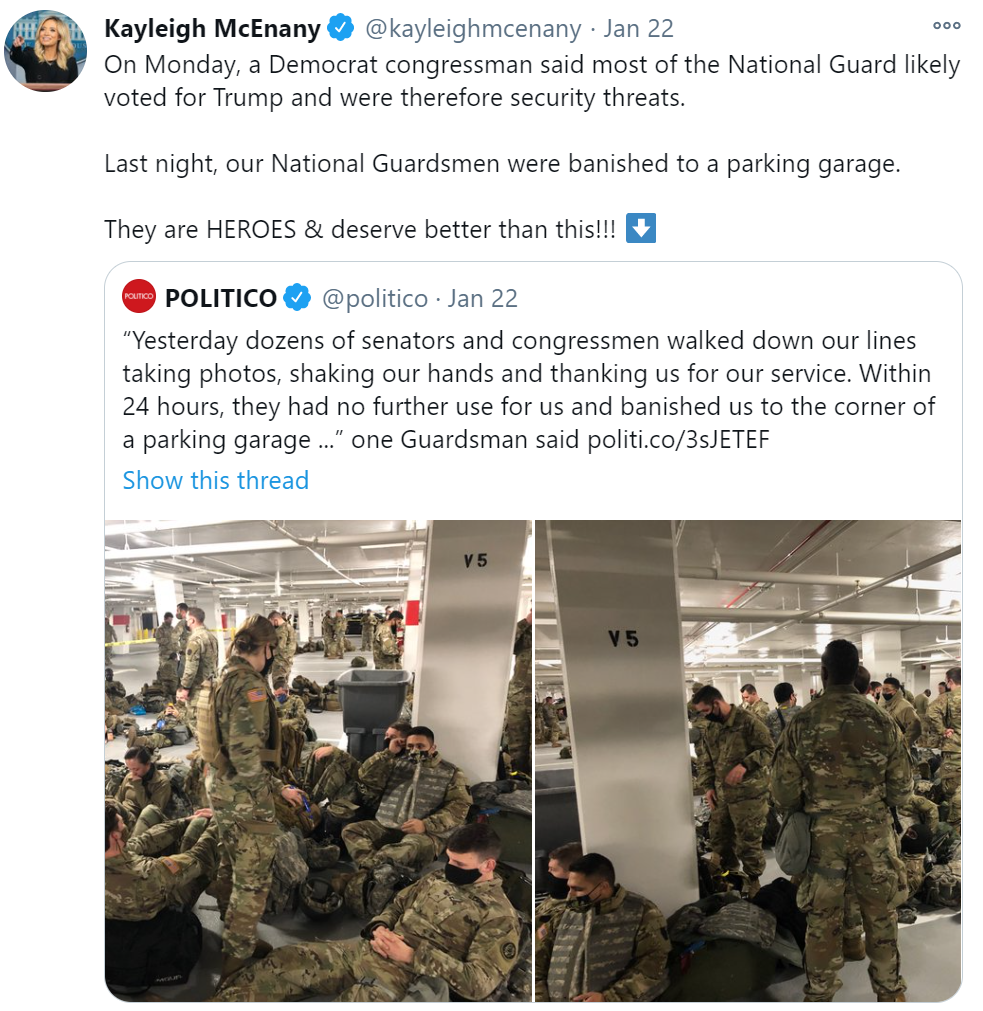Image resolution: width=983 pixels, height=1011 pixels.
Task: Open the tweet's three-dot more menu
Action: [946, 26]
